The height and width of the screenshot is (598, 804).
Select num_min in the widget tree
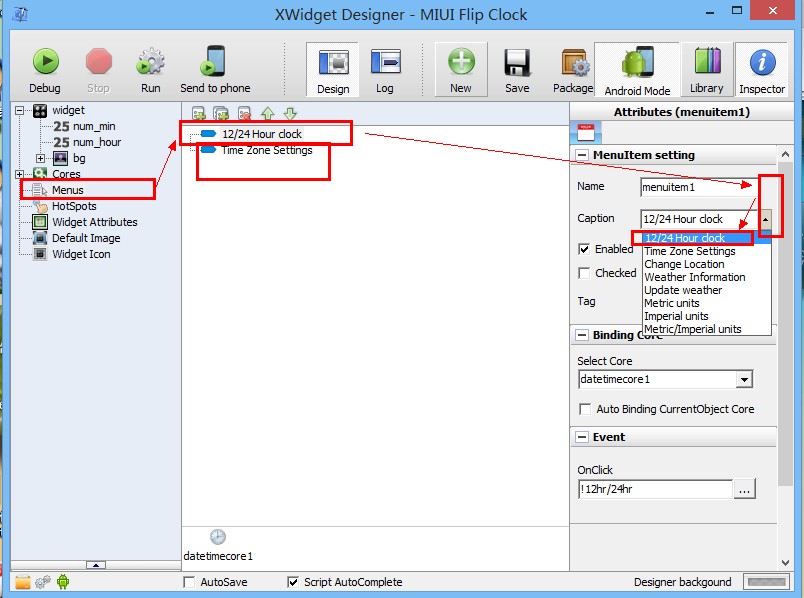click(94, 126)
